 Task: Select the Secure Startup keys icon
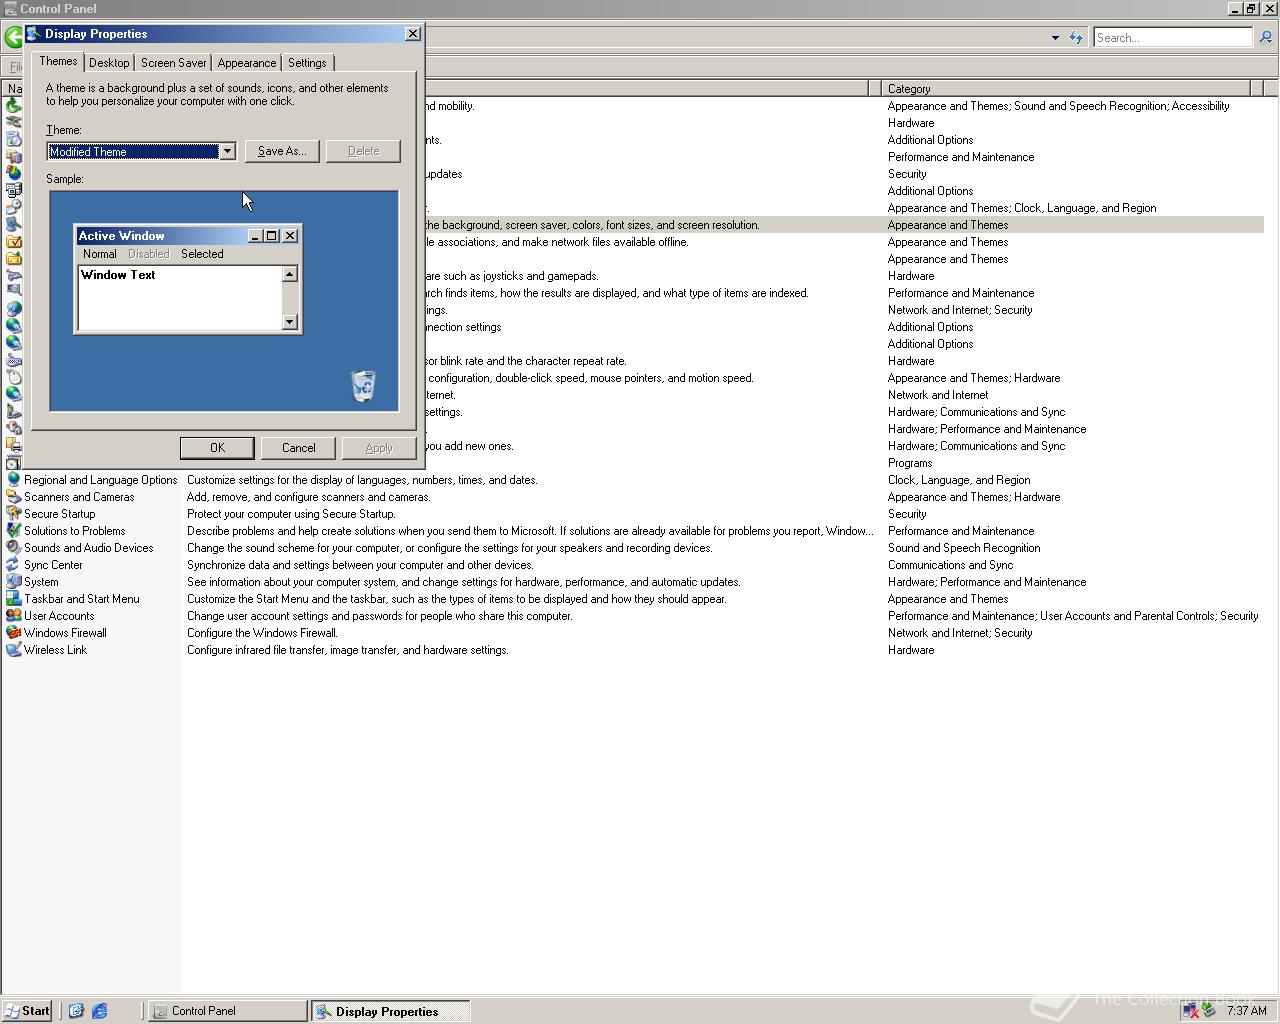pyautogui.click(x=13, y=514)
